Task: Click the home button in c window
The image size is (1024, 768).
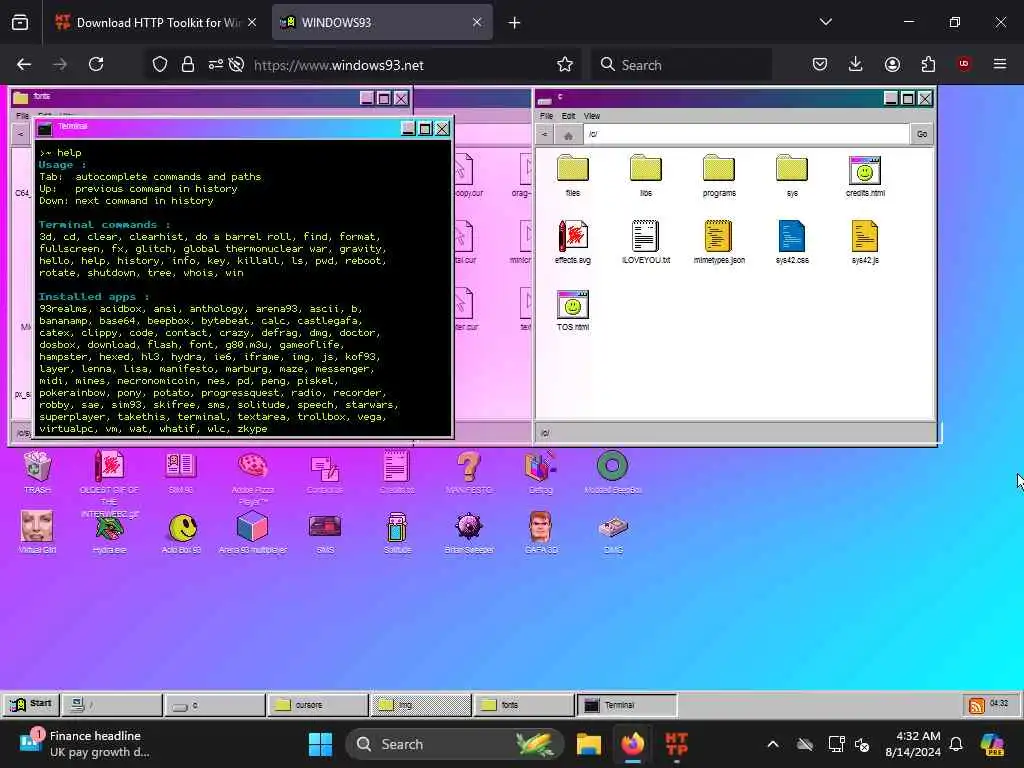Action: 568,135
